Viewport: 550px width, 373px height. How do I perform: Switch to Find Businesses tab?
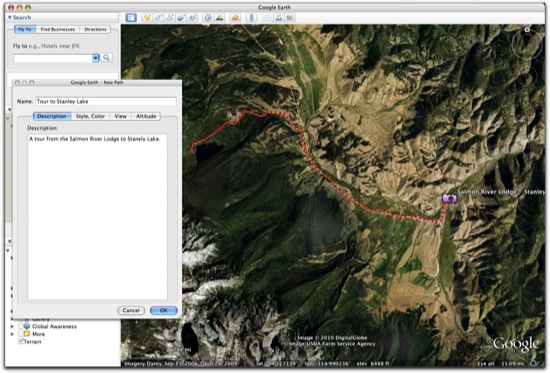(58, 29)
